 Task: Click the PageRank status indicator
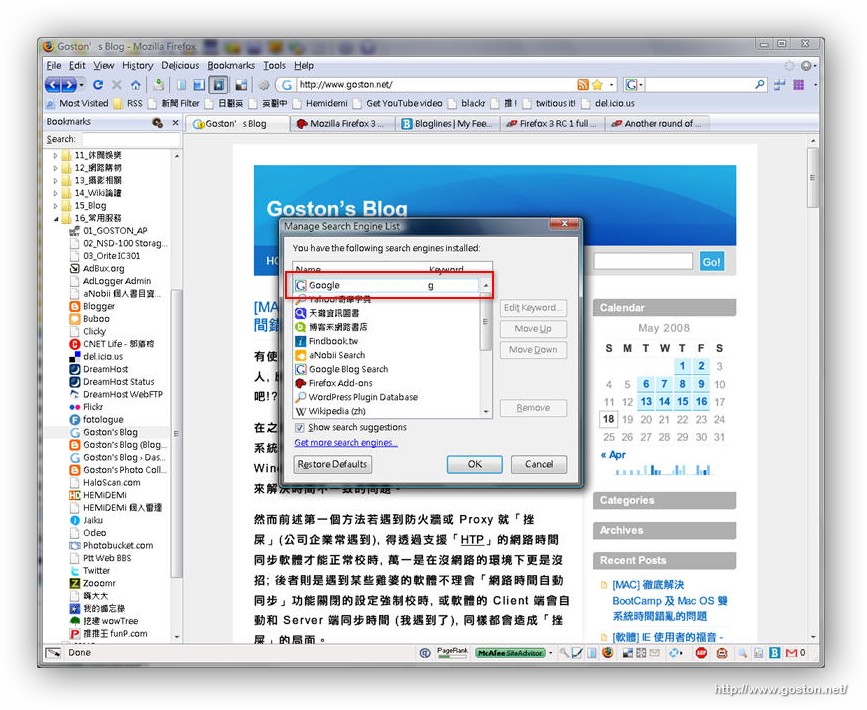click(x=452, y=653)
